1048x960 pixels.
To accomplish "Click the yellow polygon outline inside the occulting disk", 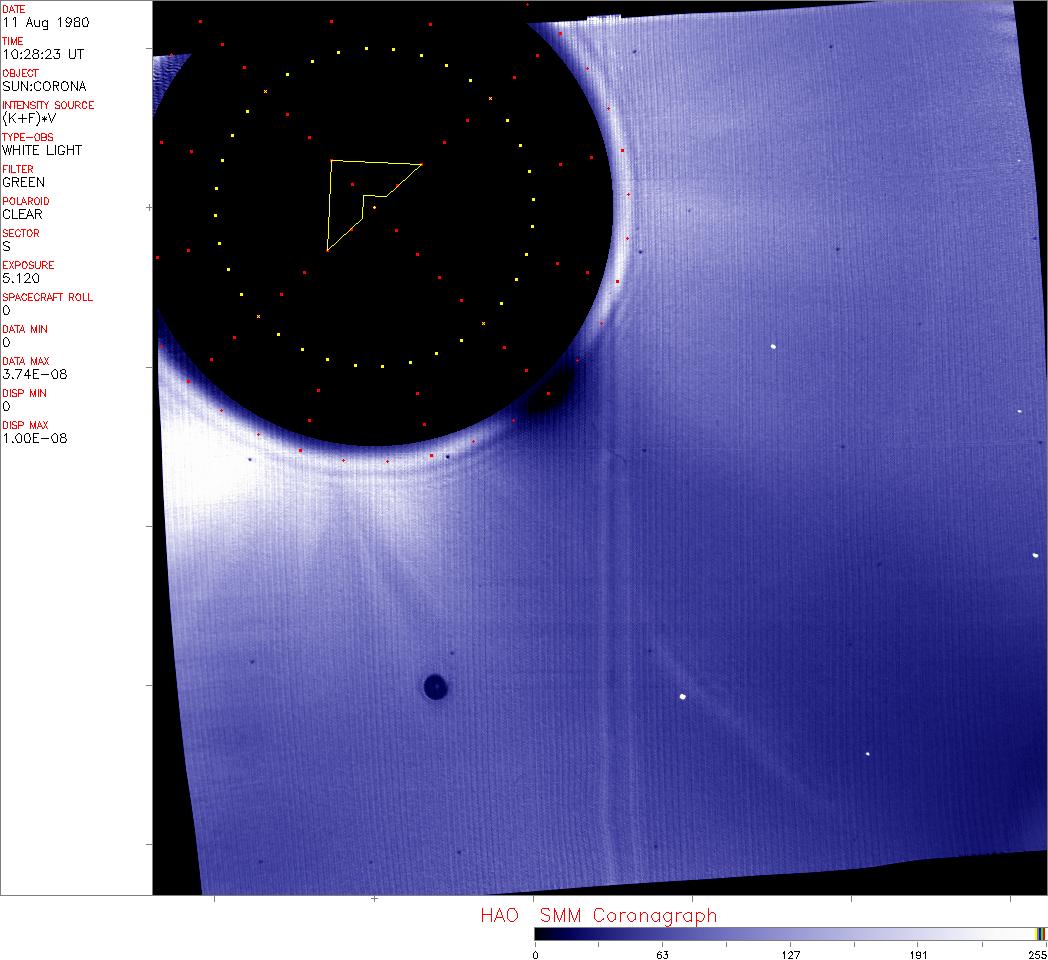I will (375, 161).
